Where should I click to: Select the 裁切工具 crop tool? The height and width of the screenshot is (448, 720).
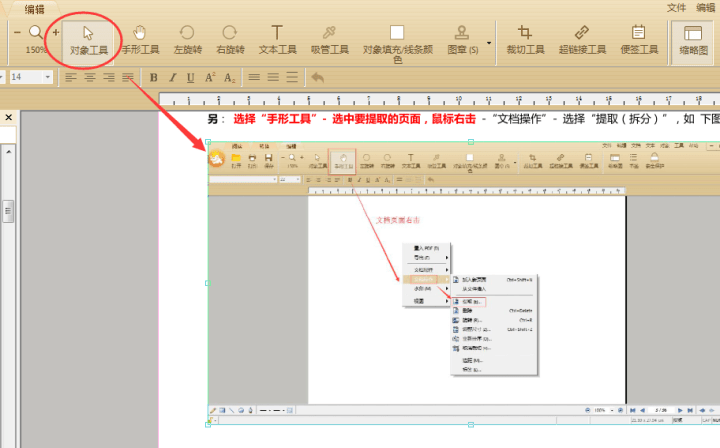[525, 39]
